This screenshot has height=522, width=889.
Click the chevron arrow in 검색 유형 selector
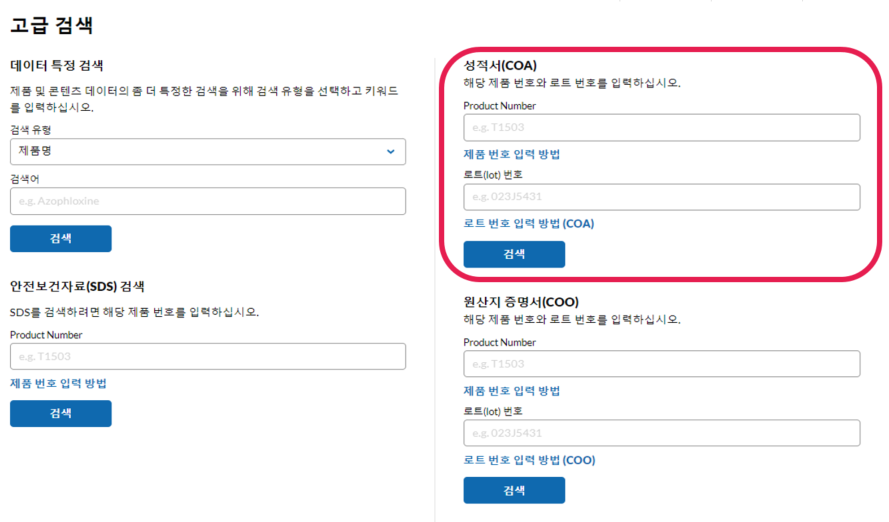pyautogui.click(x=390, y=151)
